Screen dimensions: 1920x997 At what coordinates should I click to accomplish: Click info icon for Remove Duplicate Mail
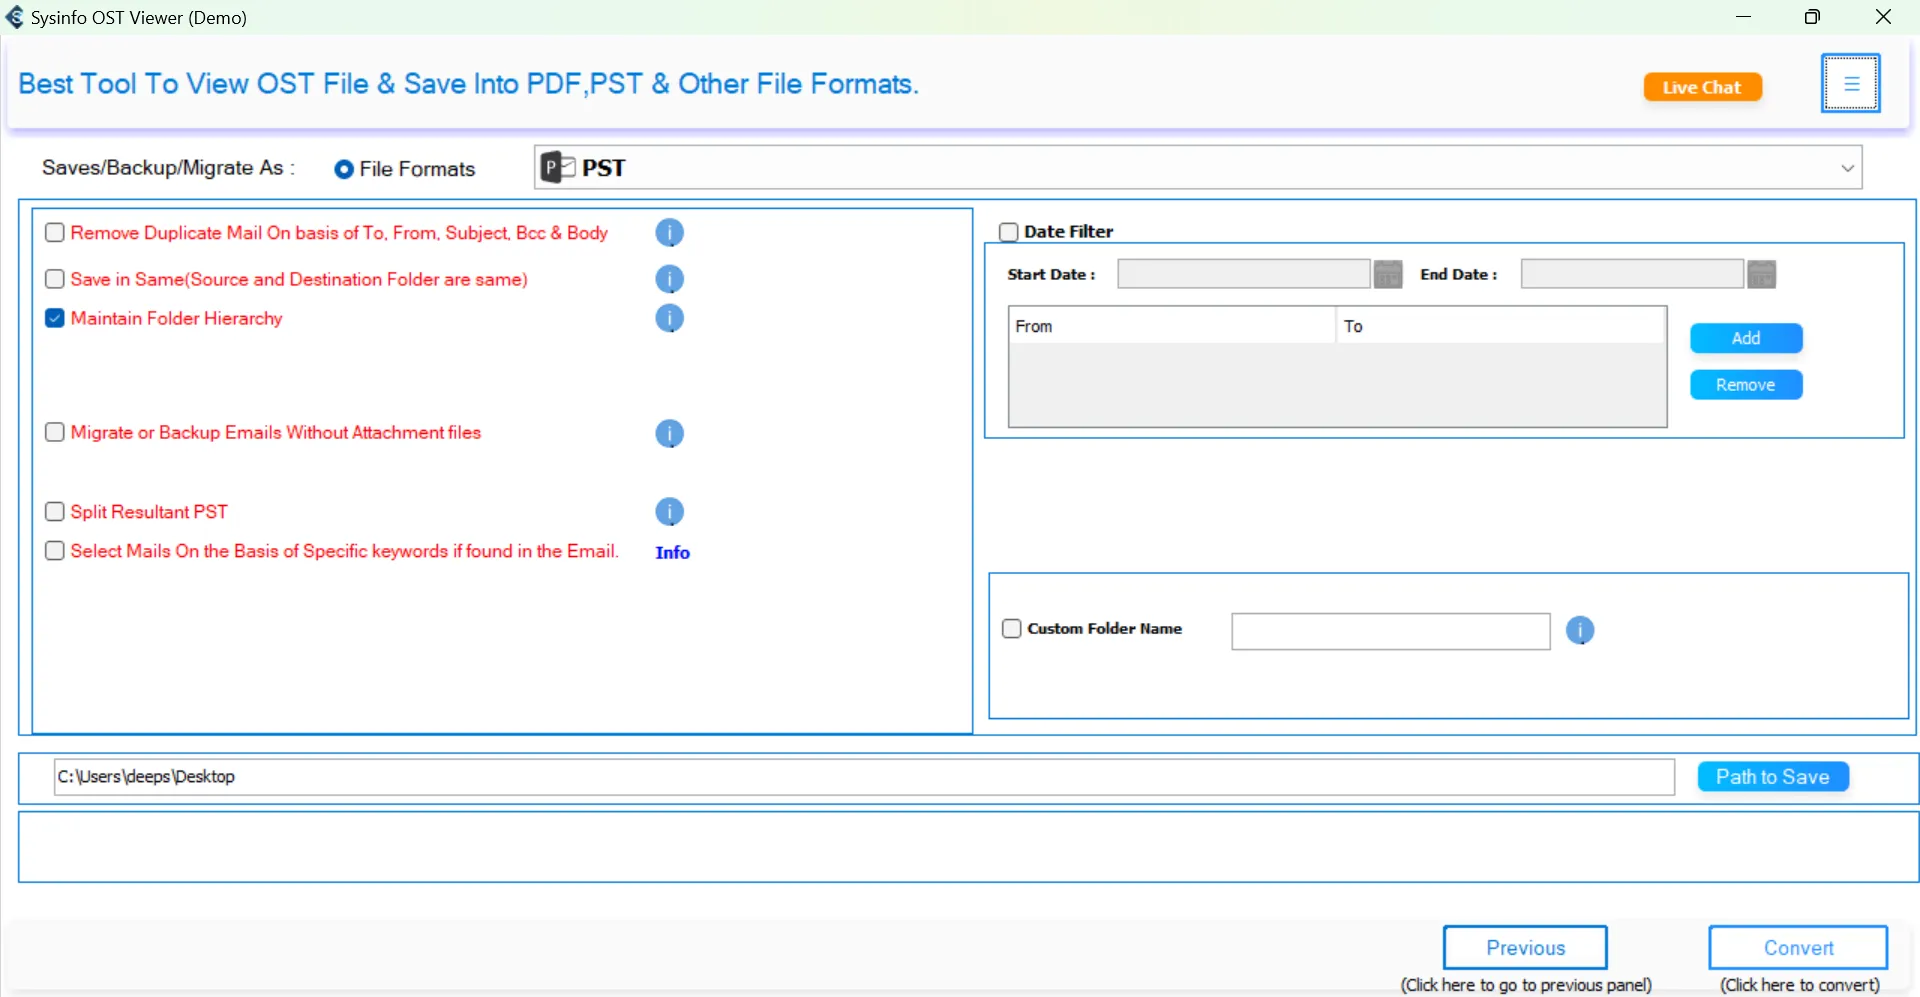[x=669, y=233]
